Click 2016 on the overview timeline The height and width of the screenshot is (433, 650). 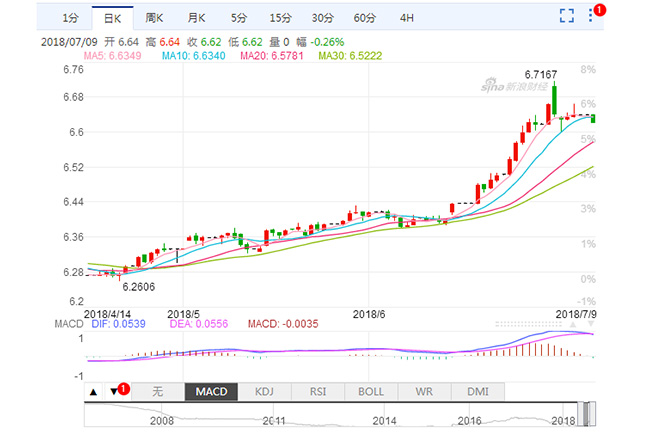pos(469,421)
